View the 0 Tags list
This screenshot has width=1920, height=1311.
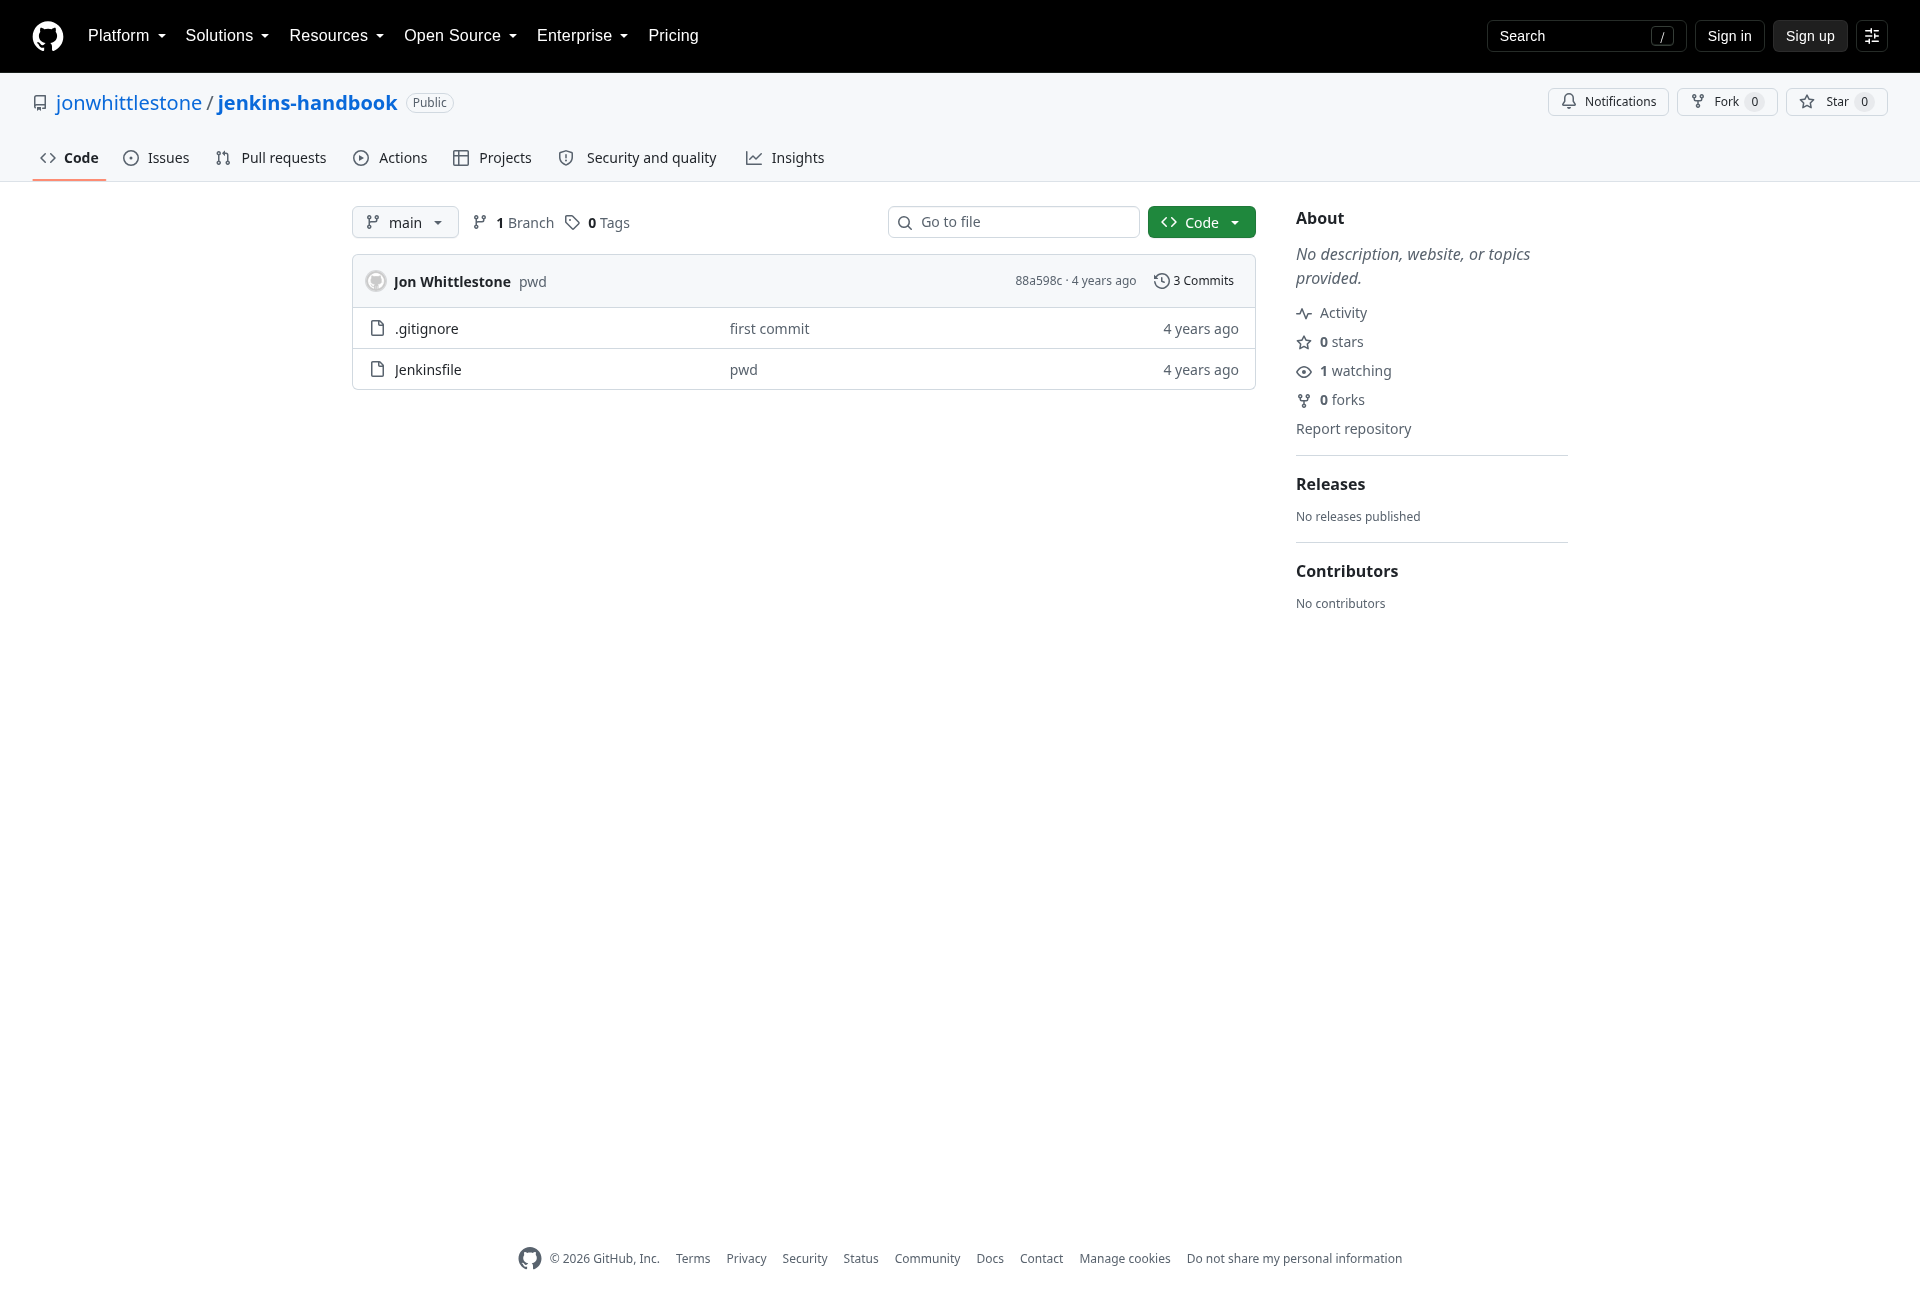point(597,222)
